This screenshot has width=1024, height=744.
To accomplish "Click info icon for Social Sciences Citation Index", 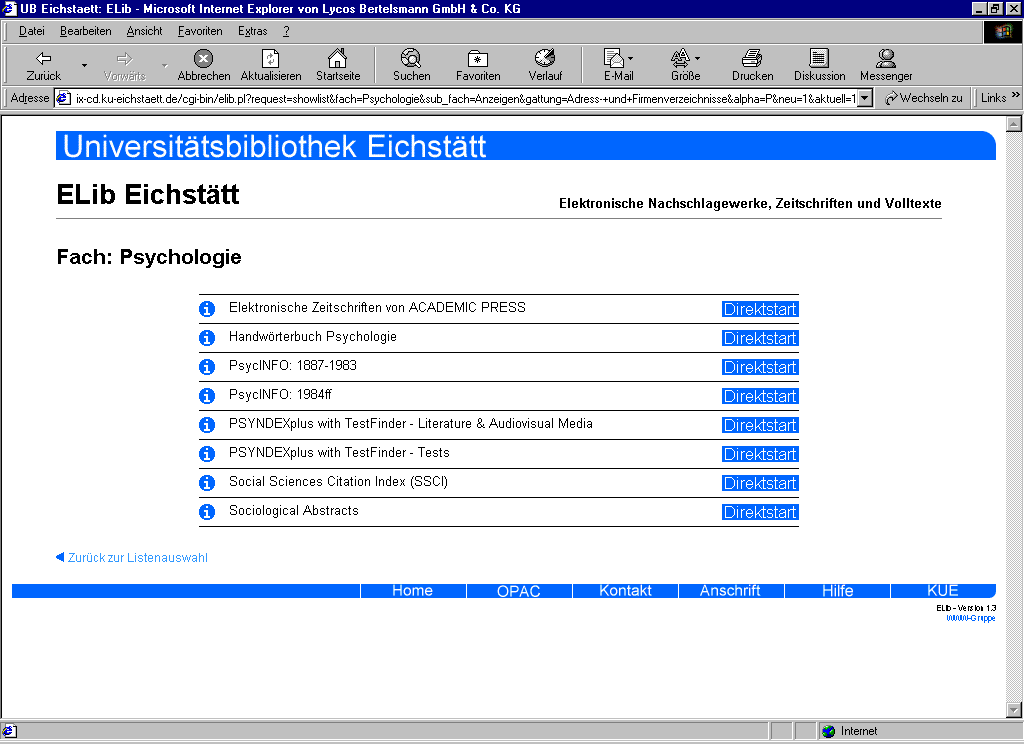I will point(207,483).
